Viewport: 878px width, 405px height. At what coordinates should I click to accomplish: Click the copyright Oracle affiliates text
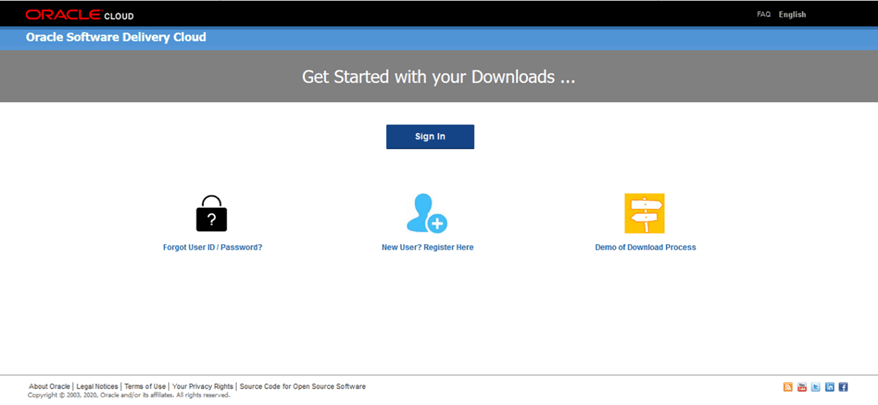pyautogui.click(x=129, y=395)
